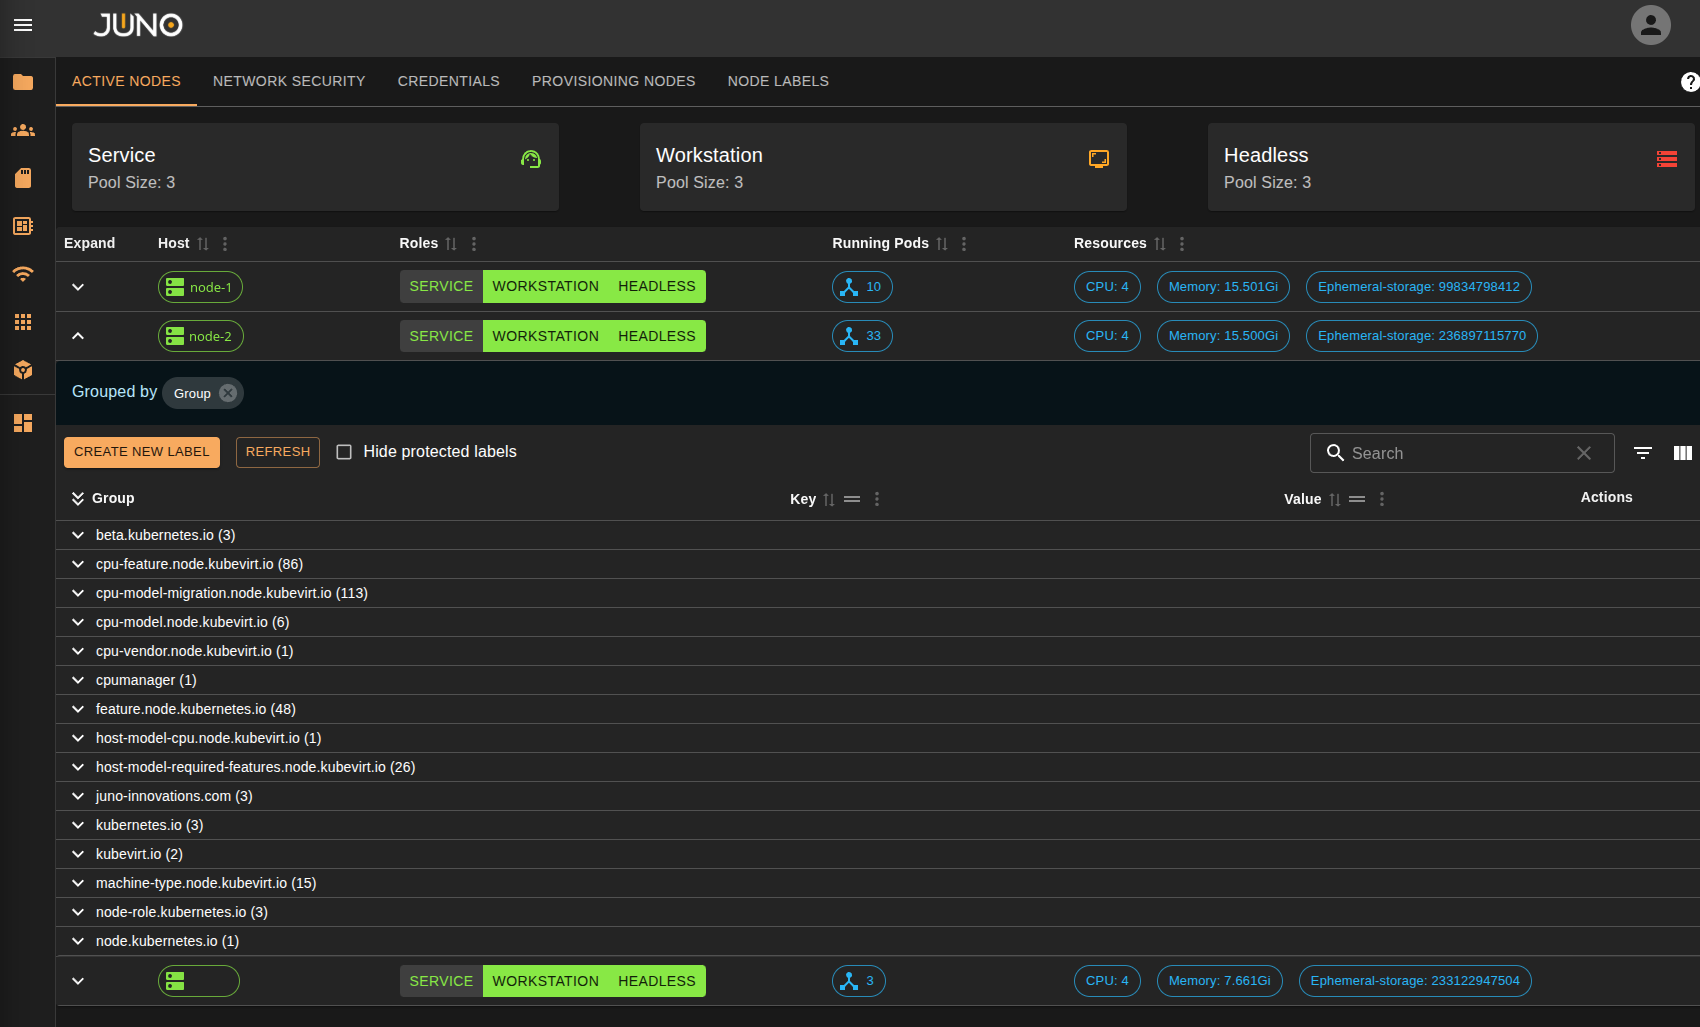Click the column chooser icon
The image size is (1700, 1027).
tap(1682, 453)
